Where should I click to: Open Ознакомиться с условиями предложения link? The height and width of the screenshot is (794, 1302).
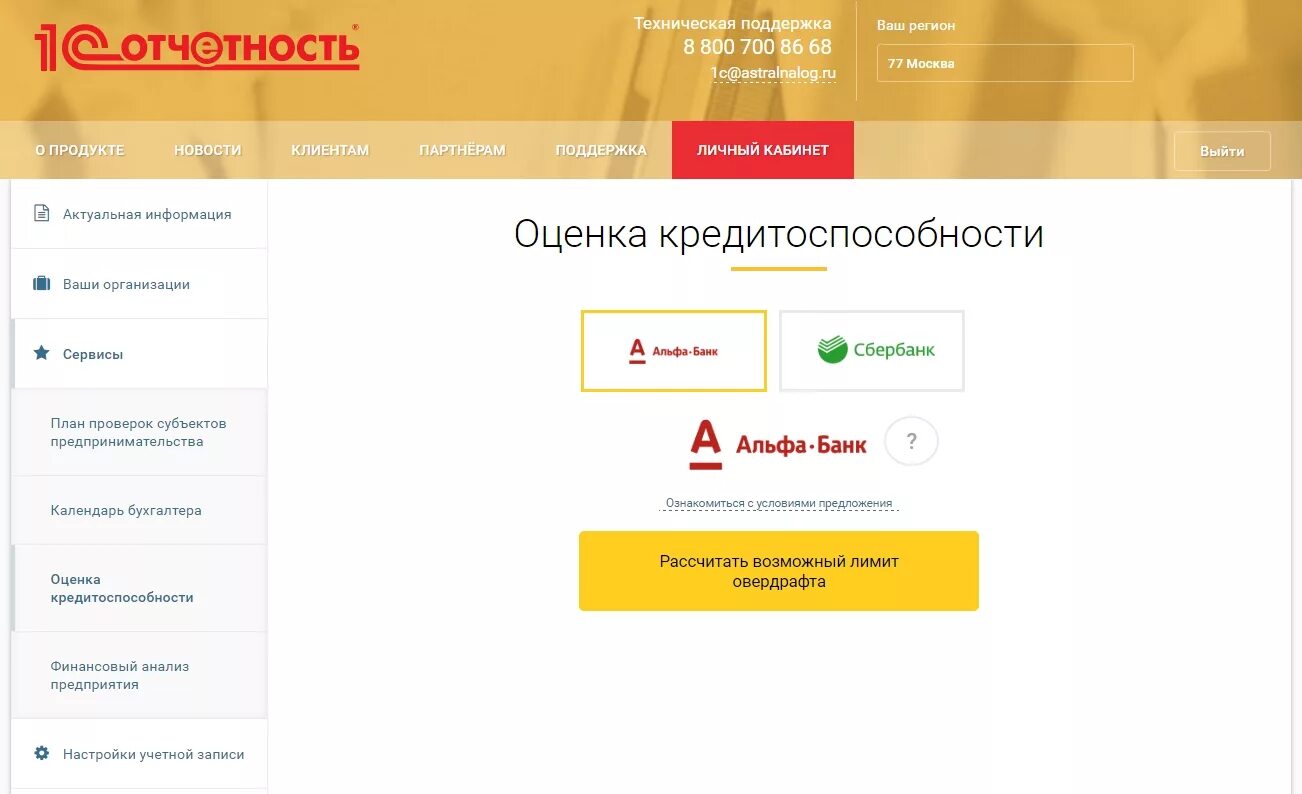779,504
